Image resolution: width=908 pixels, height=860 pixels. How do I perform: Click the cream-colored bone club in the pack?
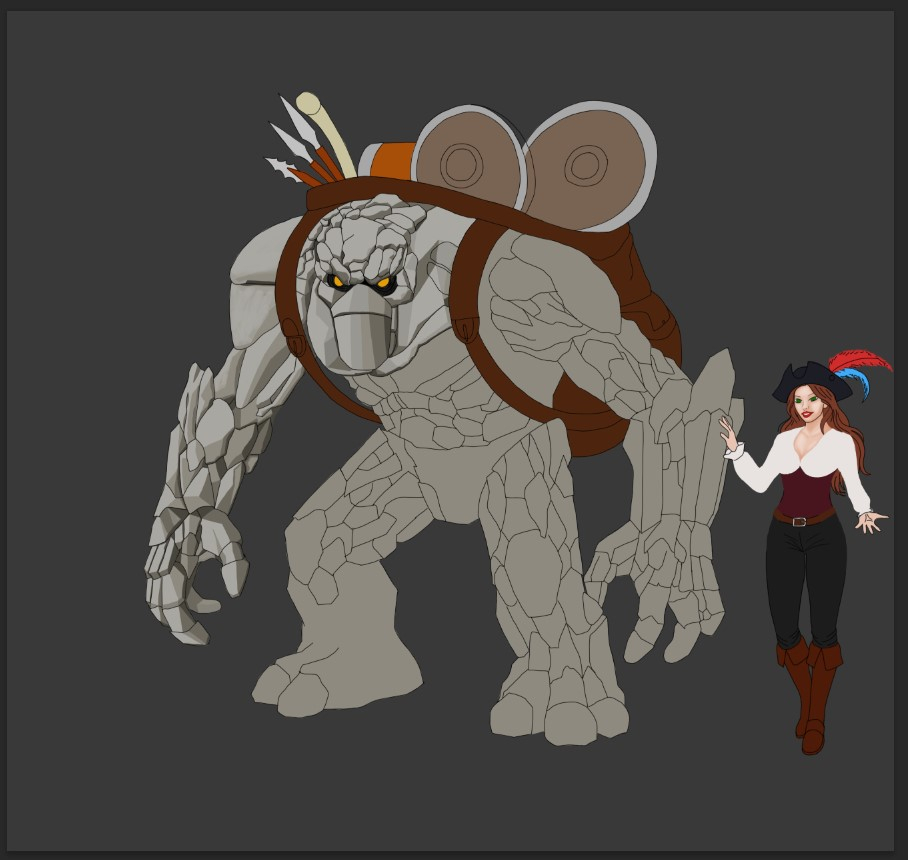(x=328, y=135)
